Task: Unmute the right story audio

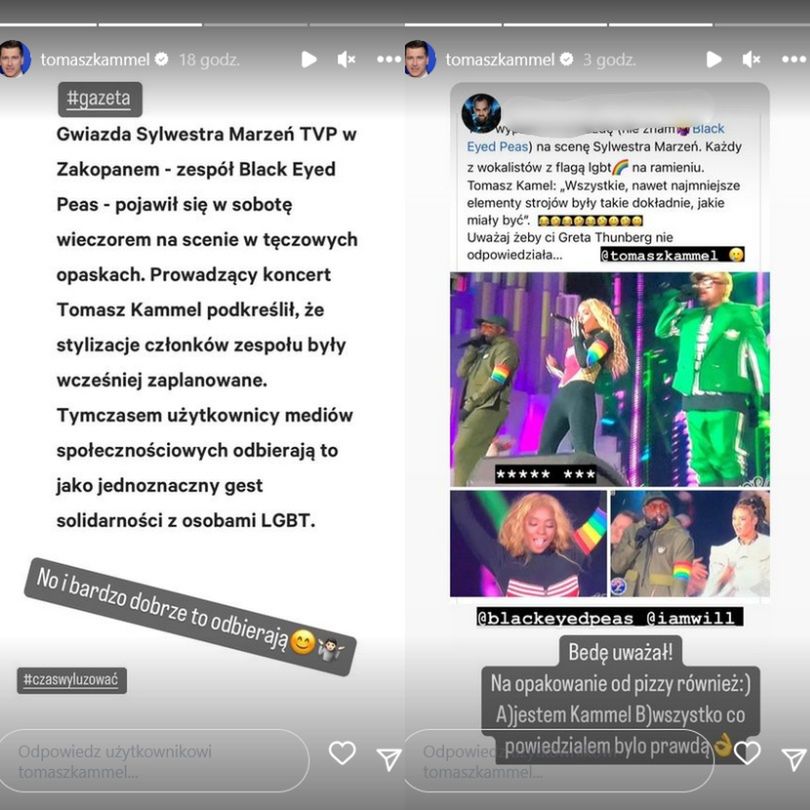Action: coord(752,60)
